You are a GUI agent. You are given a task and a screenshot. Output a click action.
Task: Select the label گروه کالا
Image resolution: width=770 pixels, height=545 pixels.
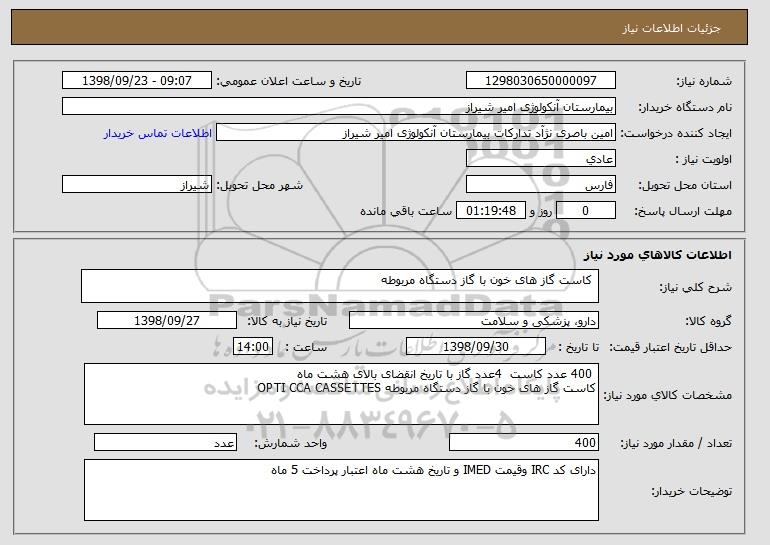(x=709, y=321)
